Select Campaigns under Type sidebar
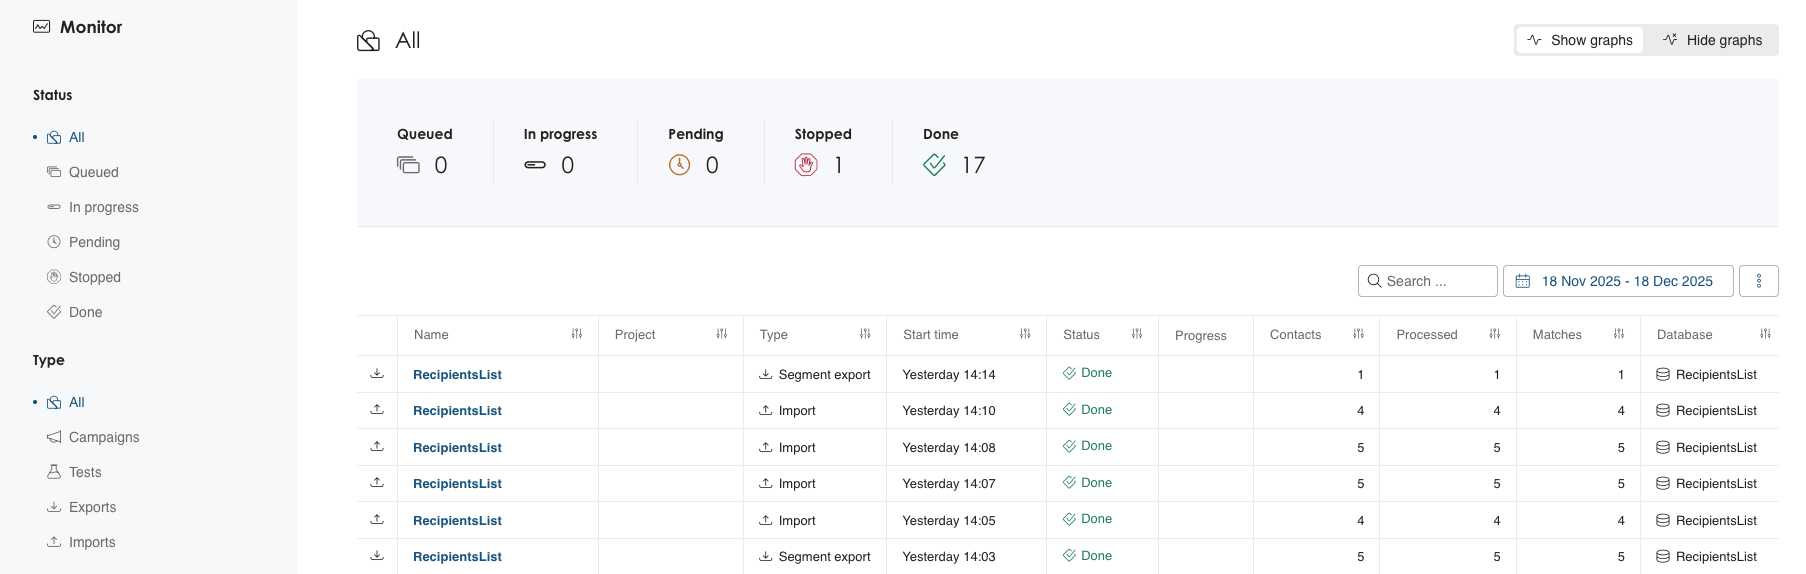This screenshot has width=1806, height=574. (x=103, y=437)
